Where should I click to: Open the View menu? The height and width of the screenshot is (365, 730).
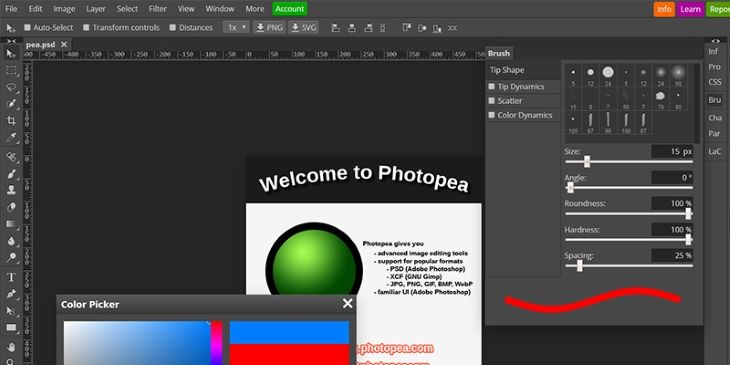coord(186,9)
